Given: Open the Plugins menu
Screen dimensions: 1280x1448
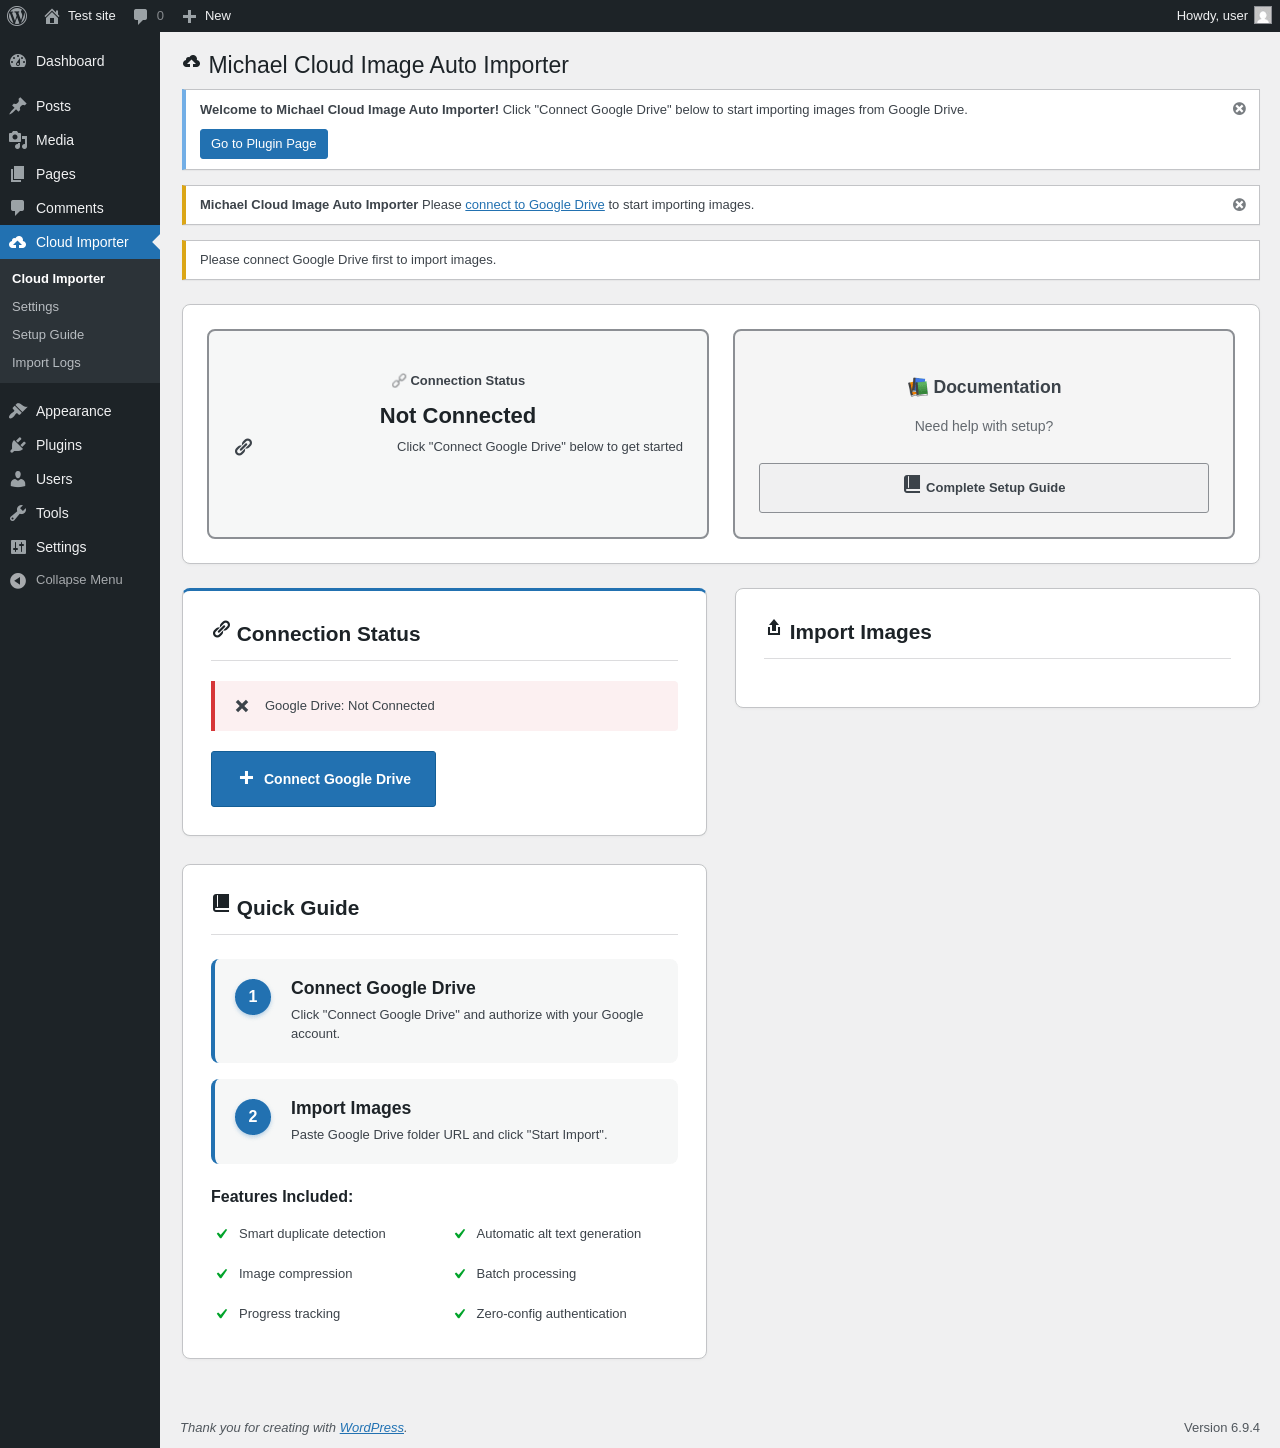Looking at the screenshot, I should (x=80, y=445).
